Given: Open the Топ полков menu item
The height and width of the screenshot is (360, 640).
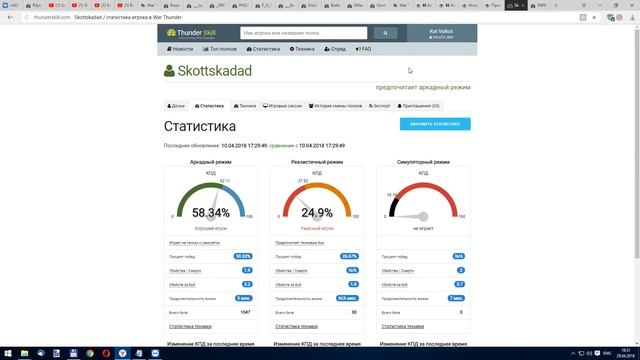Looking at the screenshot, I should coord(220,49).
